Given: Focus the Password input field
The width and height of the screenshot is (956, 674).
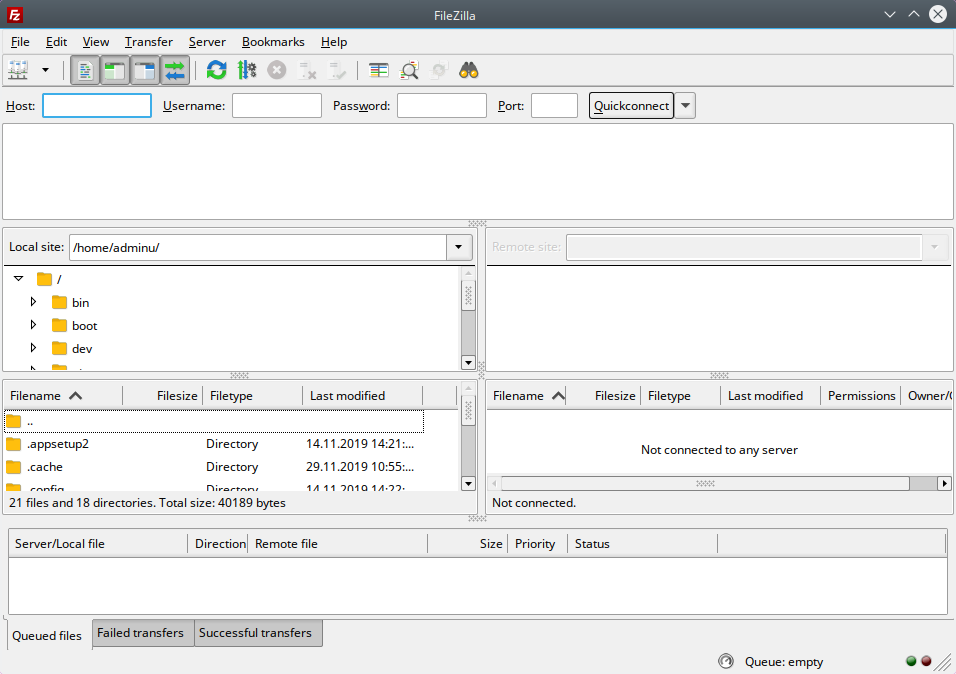Looking at the screenshot, I should tap(441, 106).
